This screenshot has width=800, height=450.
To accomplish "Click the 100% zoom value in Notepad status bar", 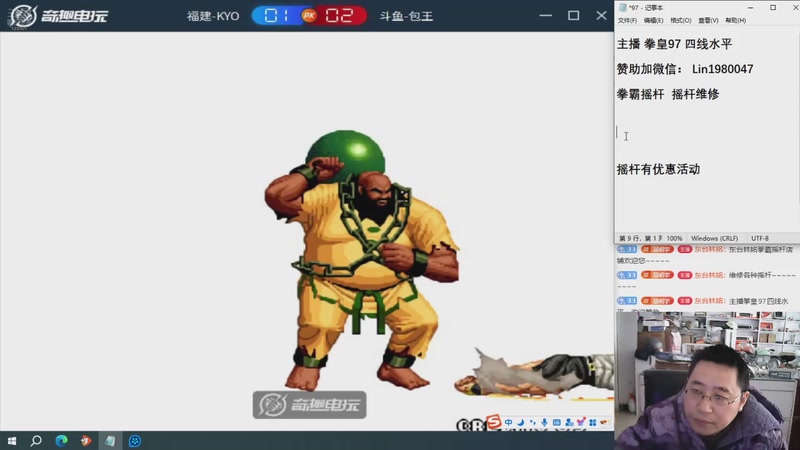I will coord(674,238).
